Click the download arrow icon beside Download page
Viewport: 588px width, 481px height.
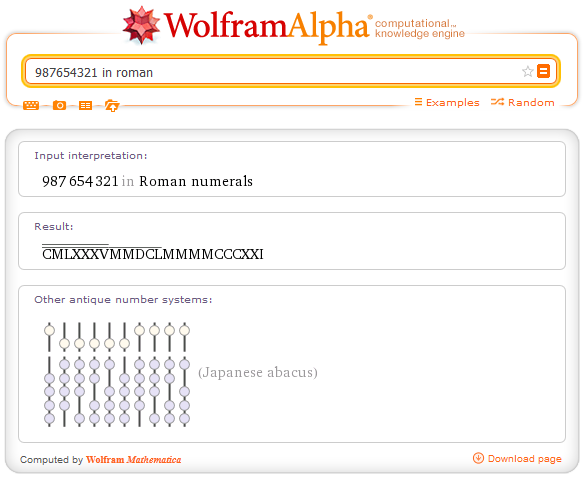[x=478, y=458]
